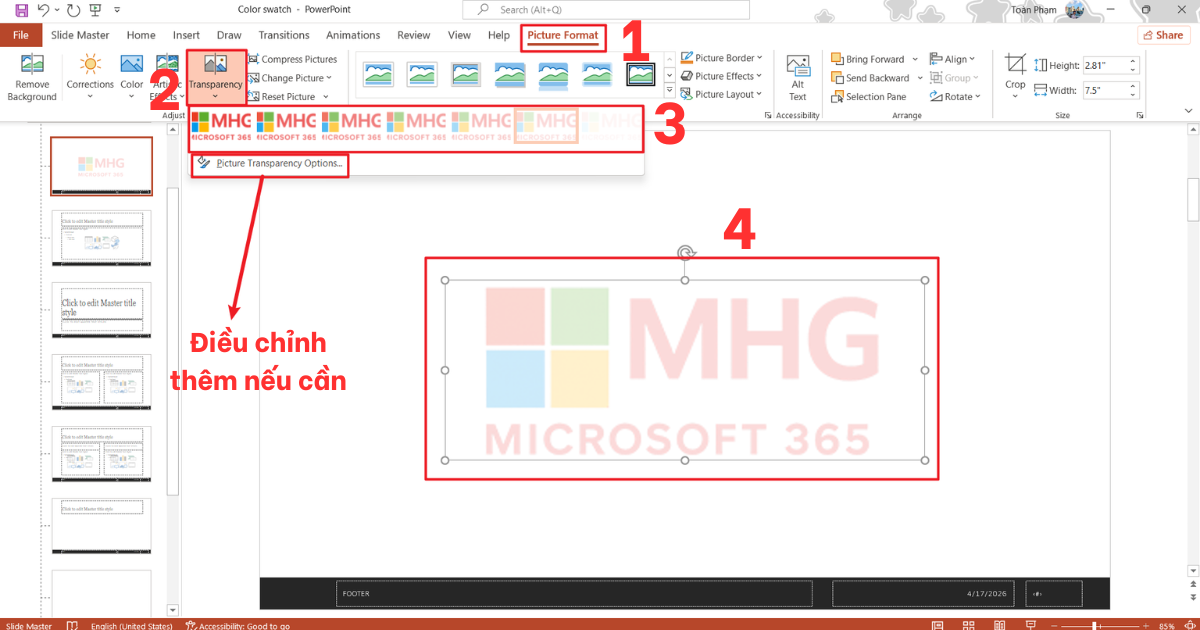1200x630 pixels.
Task: Click the MHG Microsoft 365 logo picture
Action: (x=684, y=370)
